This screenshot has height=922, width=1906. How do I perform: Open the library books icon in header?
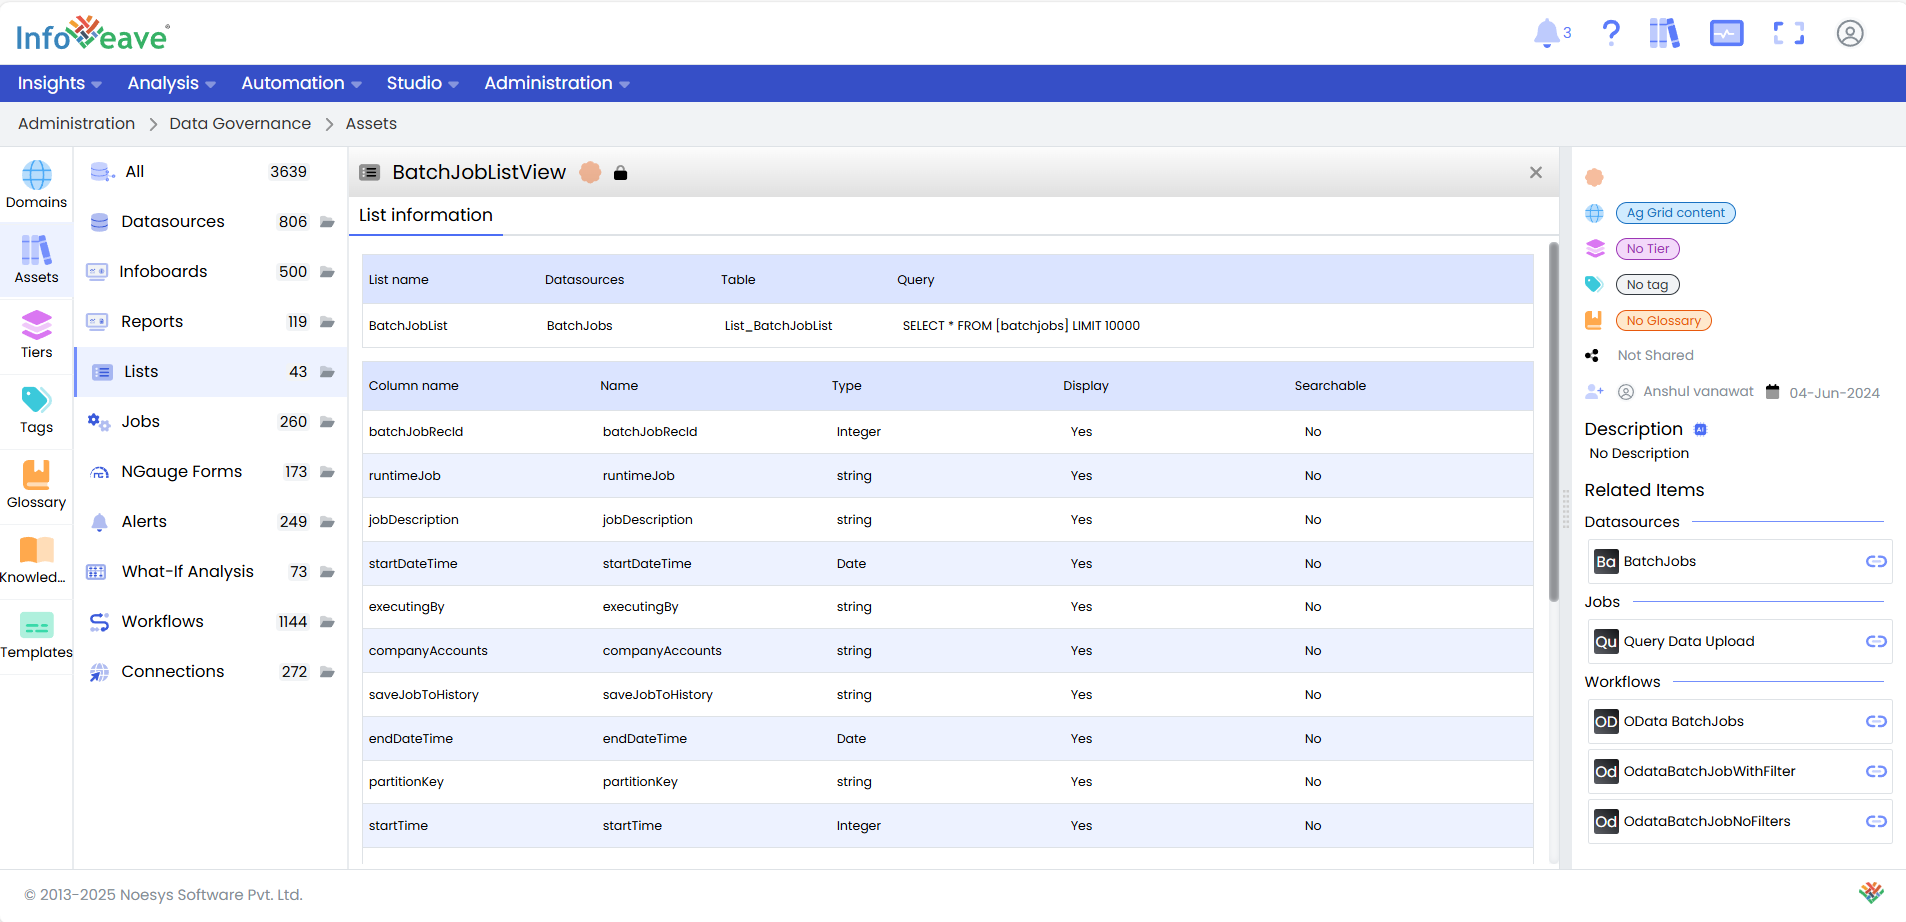pyautogui.click(x=1664, y=33)
